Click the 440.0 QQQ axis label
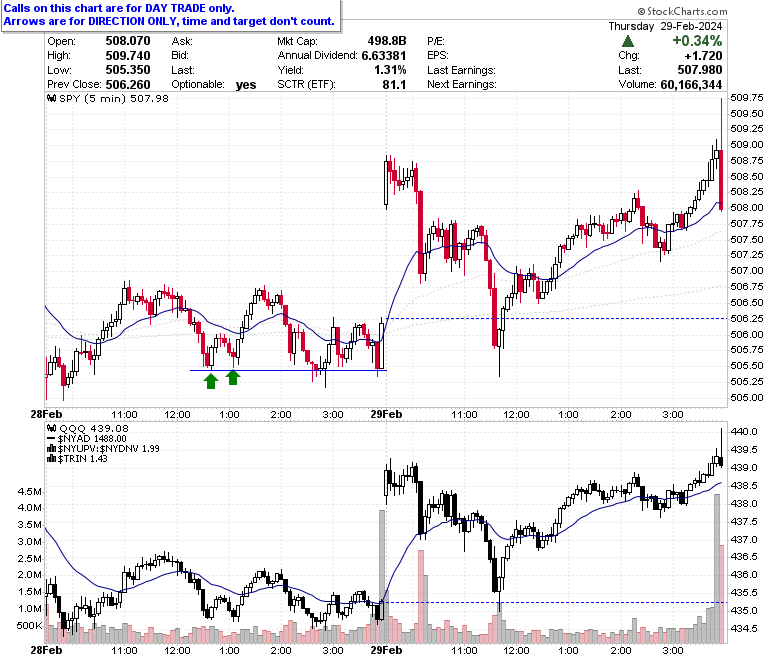780x659 pixels. [x=744, y=432]
